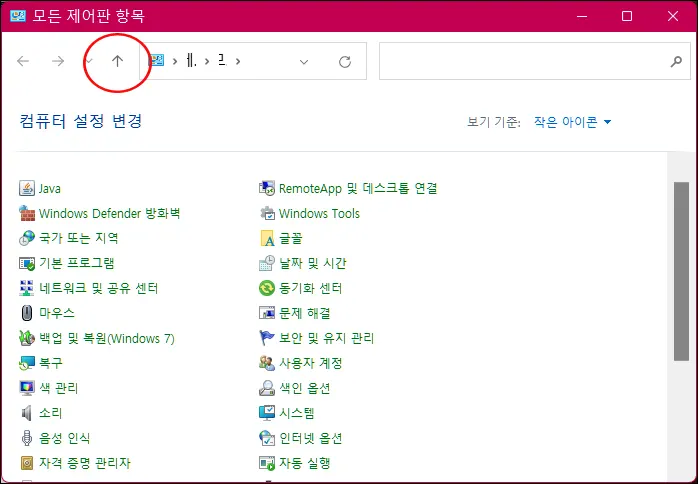698x484 pixels.
Task: Open 백업 및 복원(Windows 7) link
Action: point(107,338)
